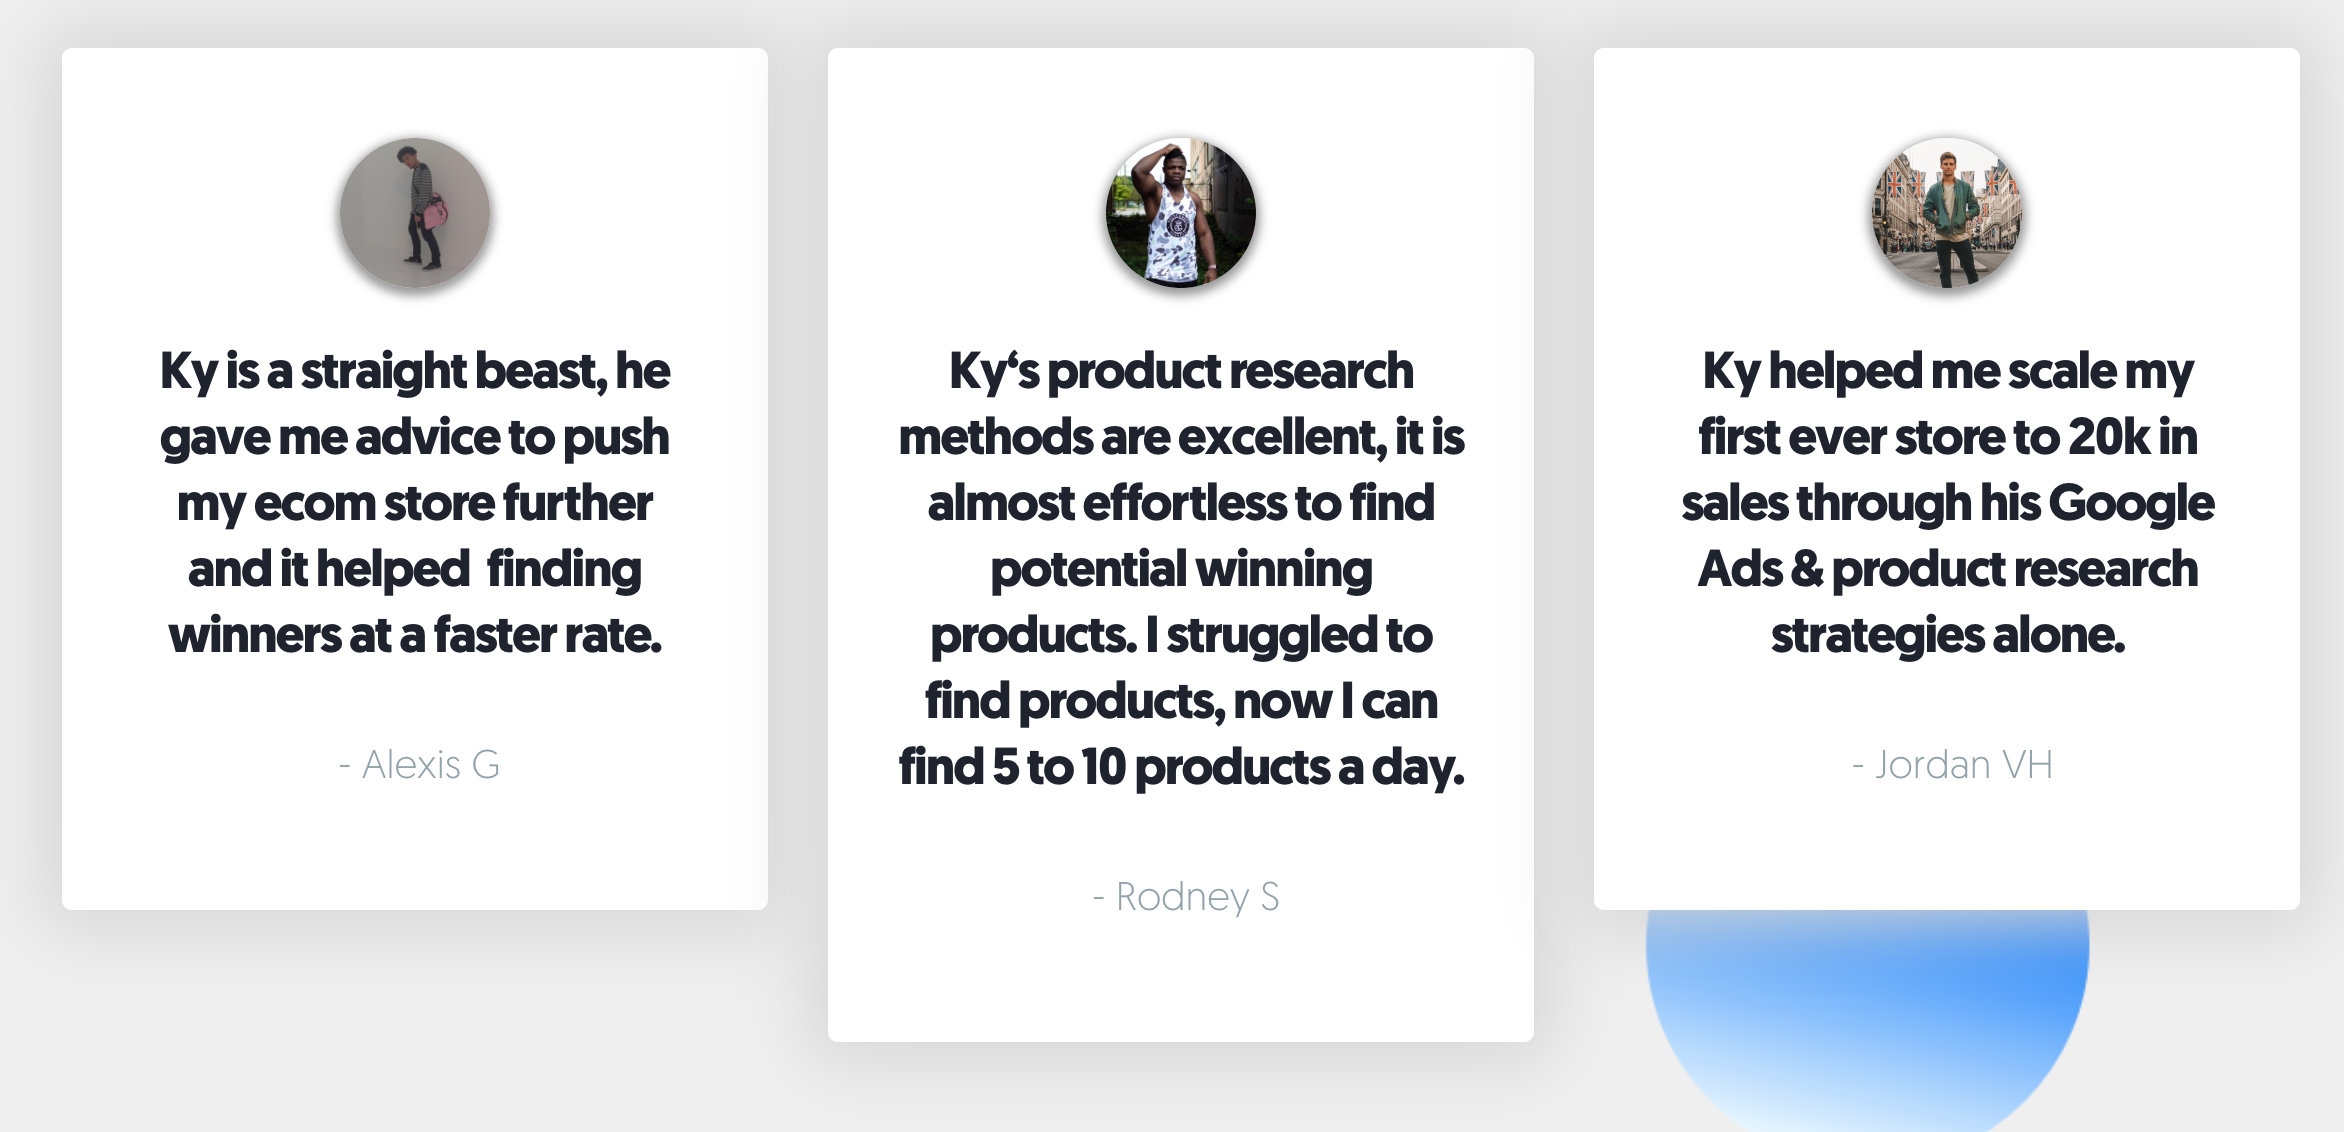This screenshot has height=1132, width=2344.
Task: Click Jordan VH's circular avatar photo
Action: [1947, 213]
